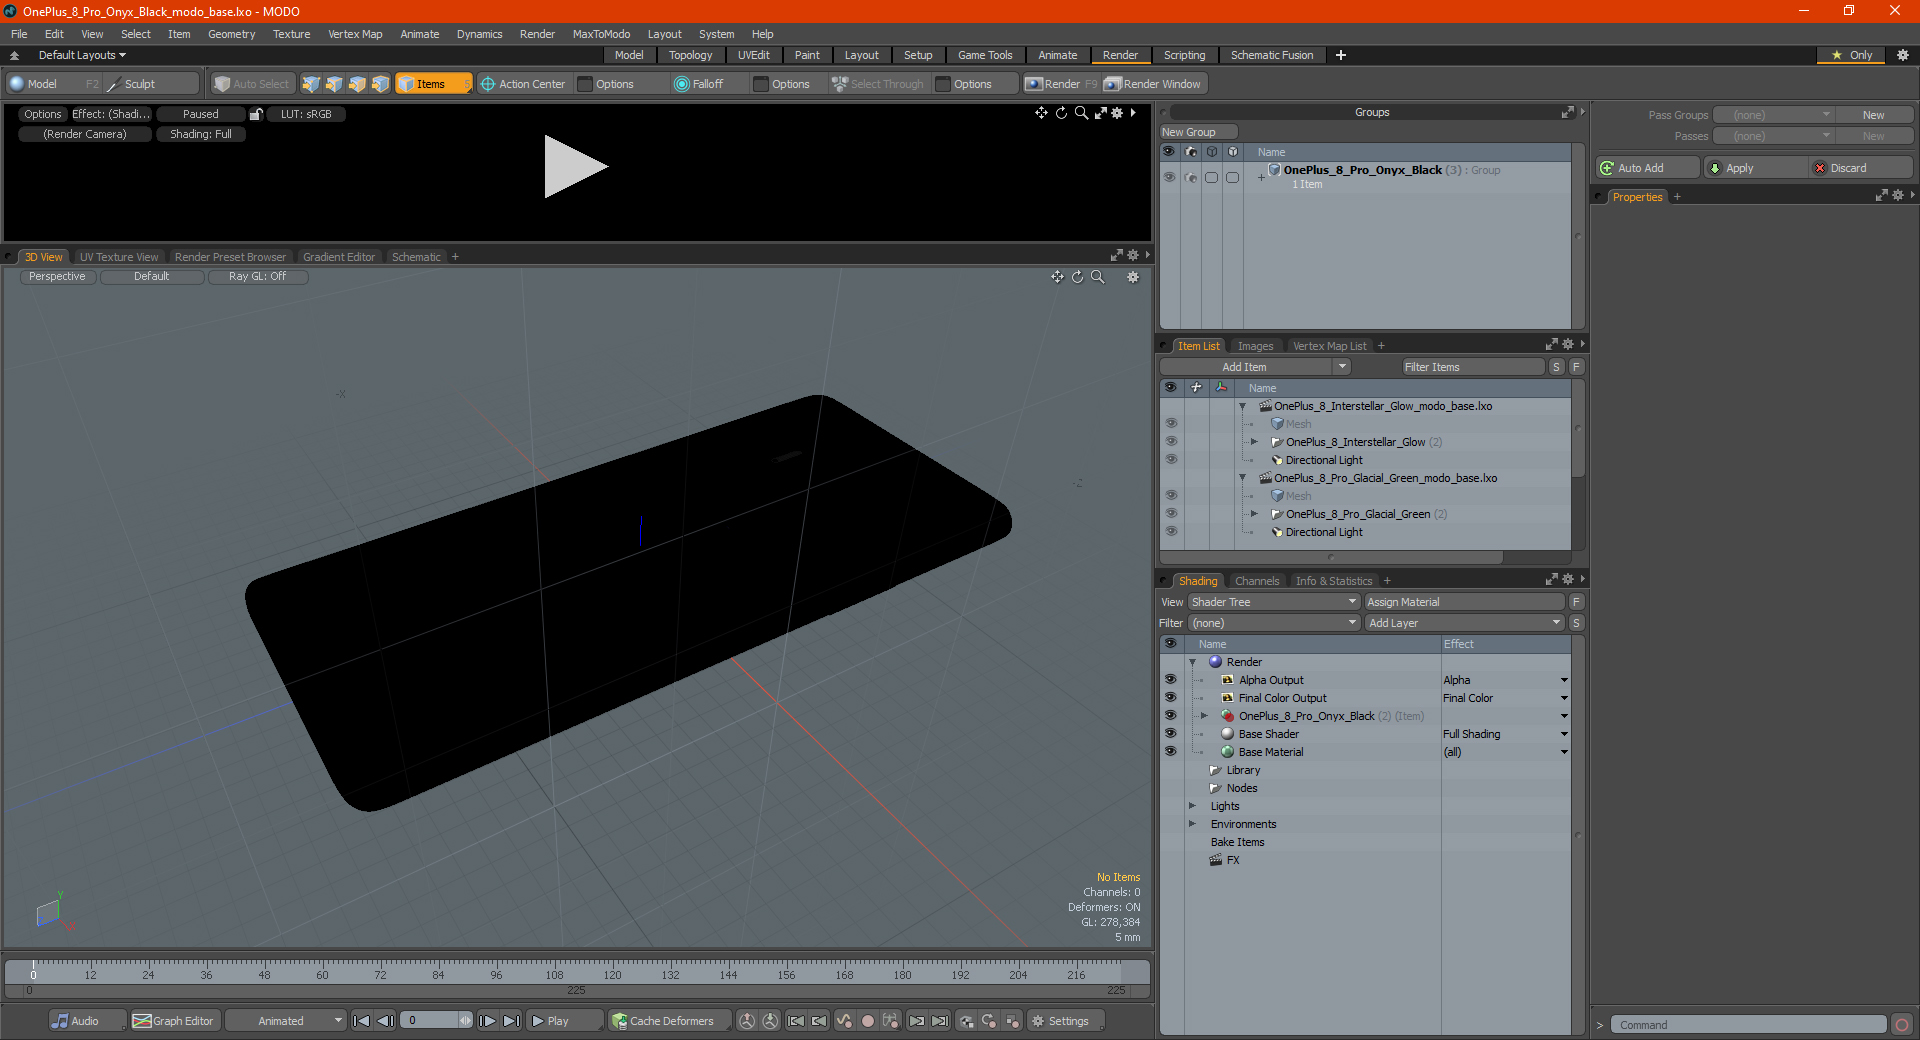
Task: Collapse the Render node in Shader Tree
Action: (1192, 662)
